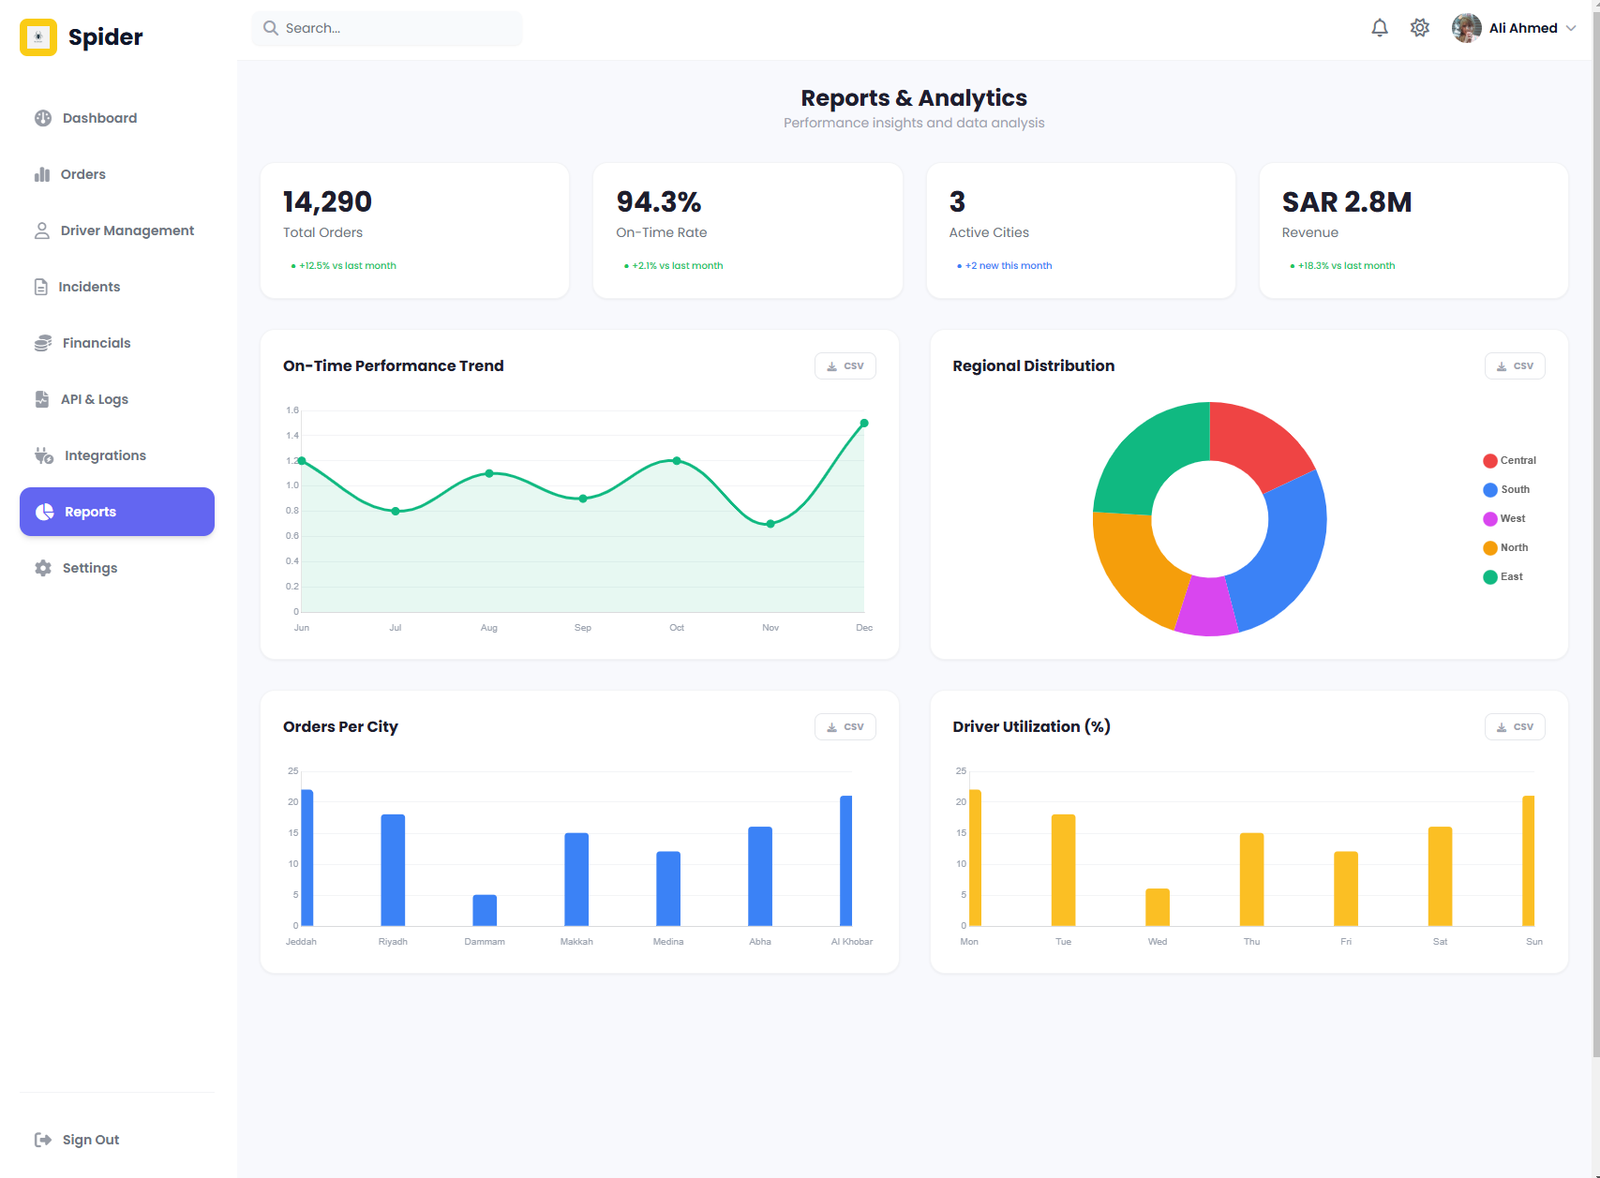Open settings gear icon in header
1600x1178 pixels.
tap(1419, 28)
